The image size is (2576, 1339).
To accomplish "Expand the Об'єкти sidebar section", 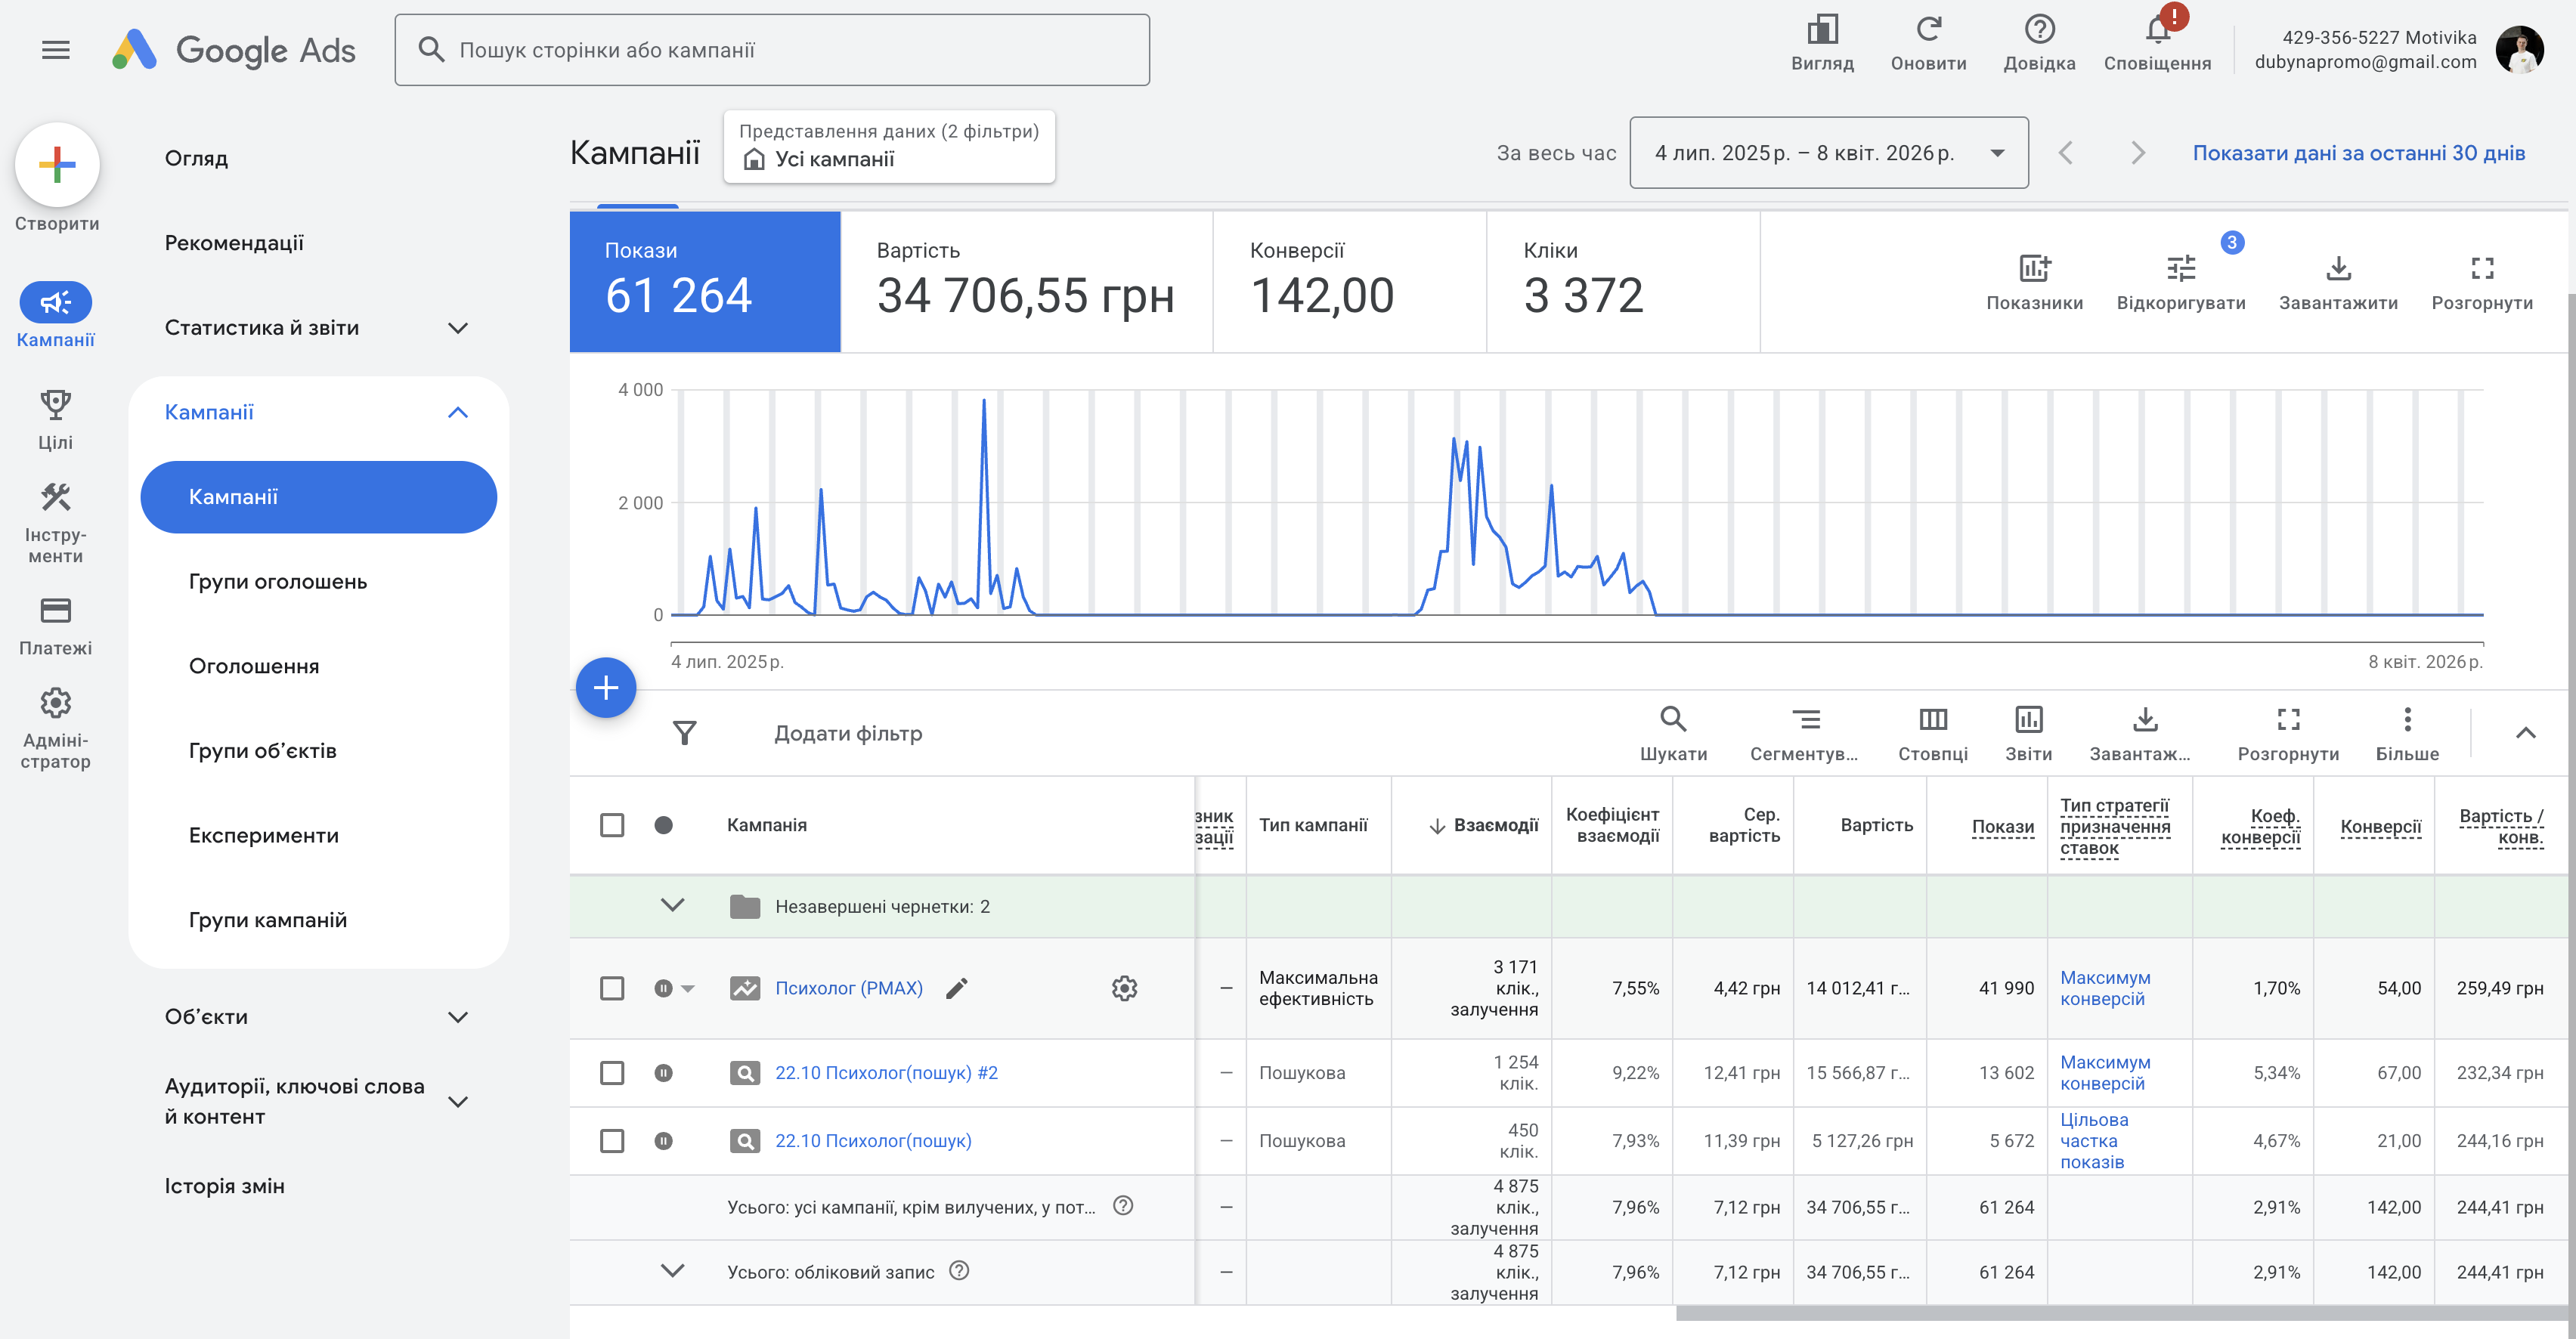I will (457, 1017).
